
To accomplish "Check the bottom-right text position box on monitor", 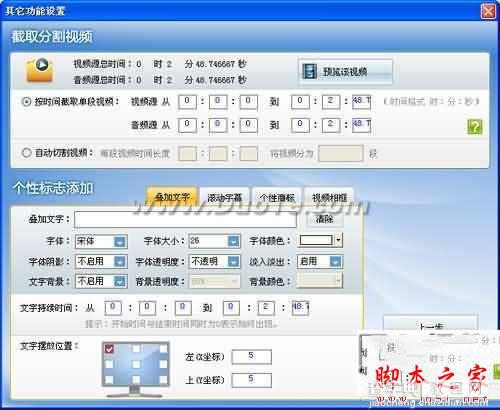I will pyautogui.click(x=163, y=379).
